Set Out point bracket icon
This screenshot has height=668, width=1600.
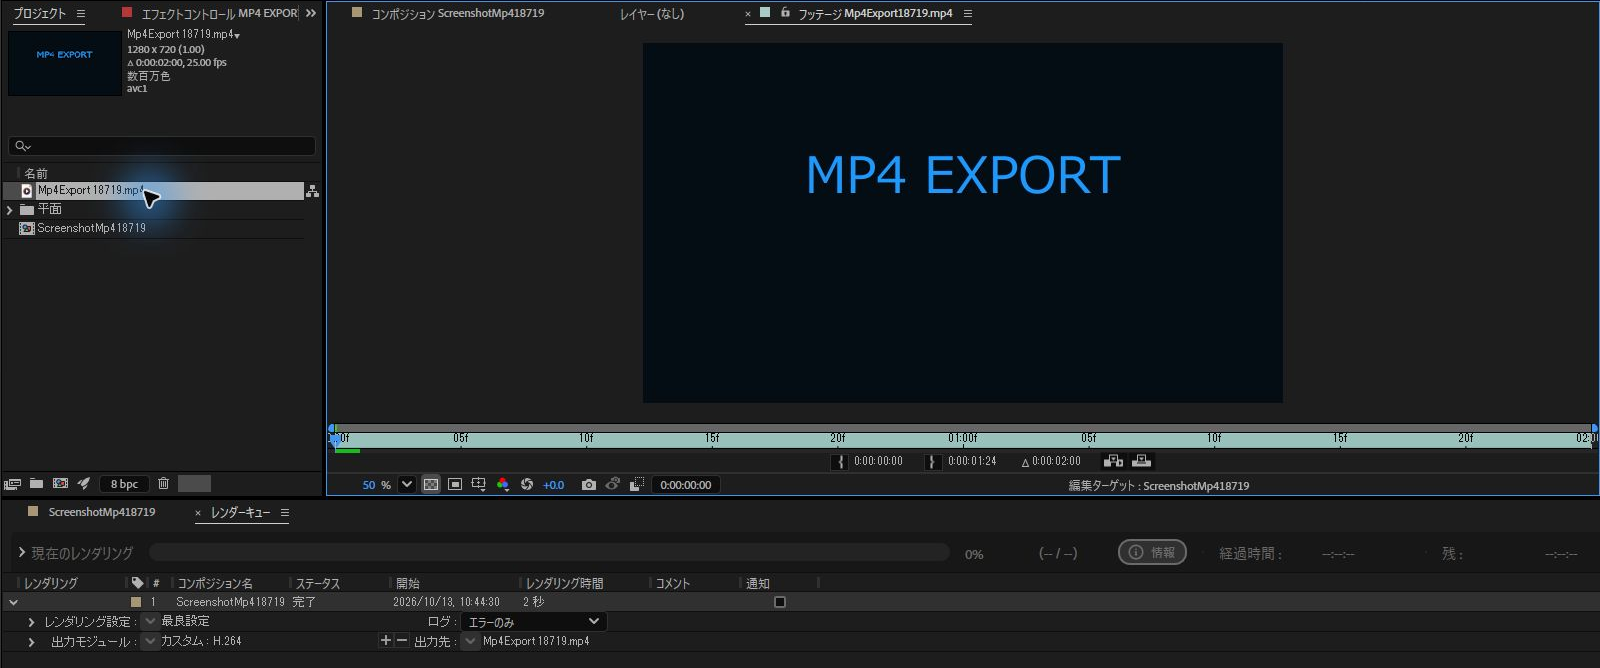tap(933, 461)
